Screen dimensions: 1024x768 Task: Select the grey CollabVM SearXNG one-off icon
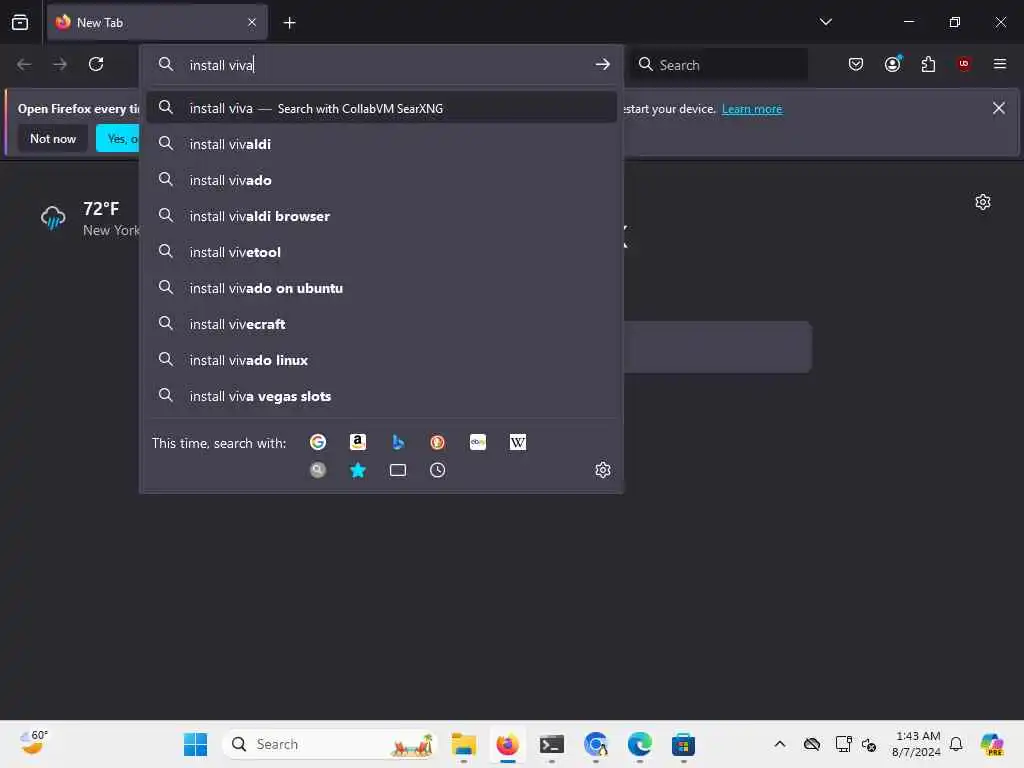(318, 470)
